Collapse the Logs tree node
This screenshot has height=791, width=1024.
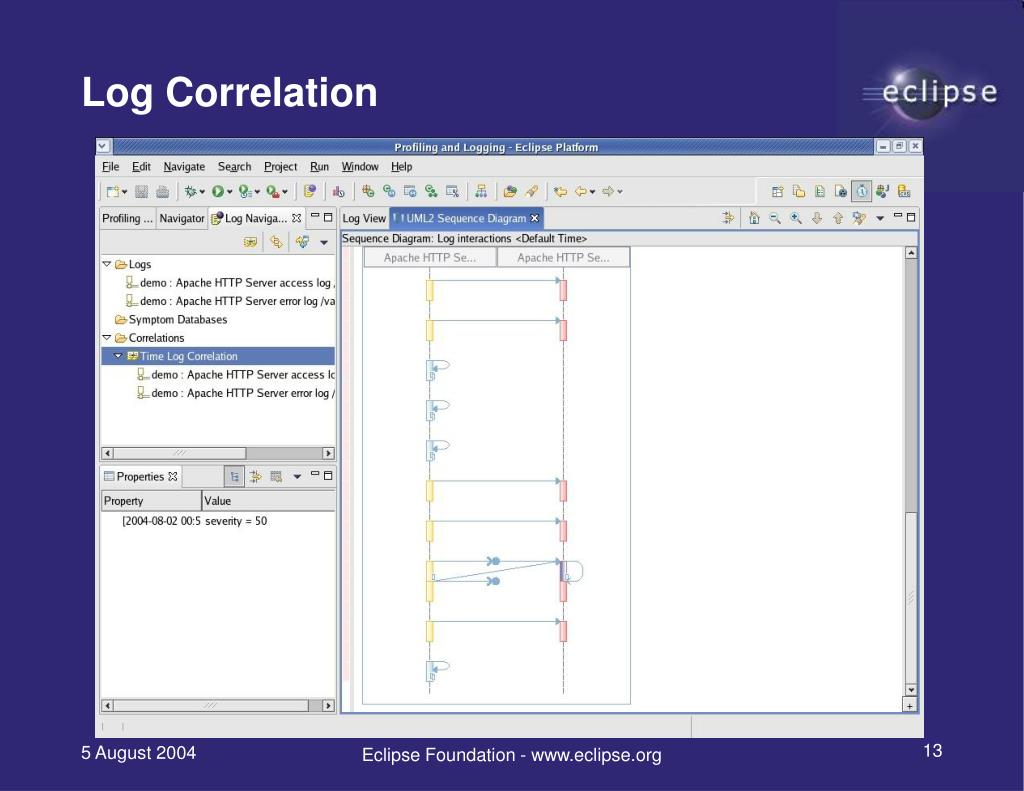[106, 264]
